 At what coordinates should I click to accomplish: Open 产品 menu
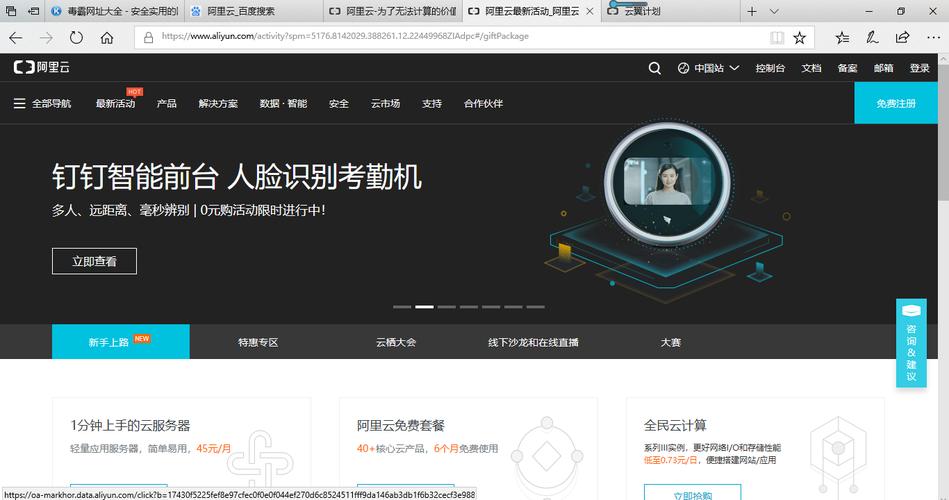166,104
